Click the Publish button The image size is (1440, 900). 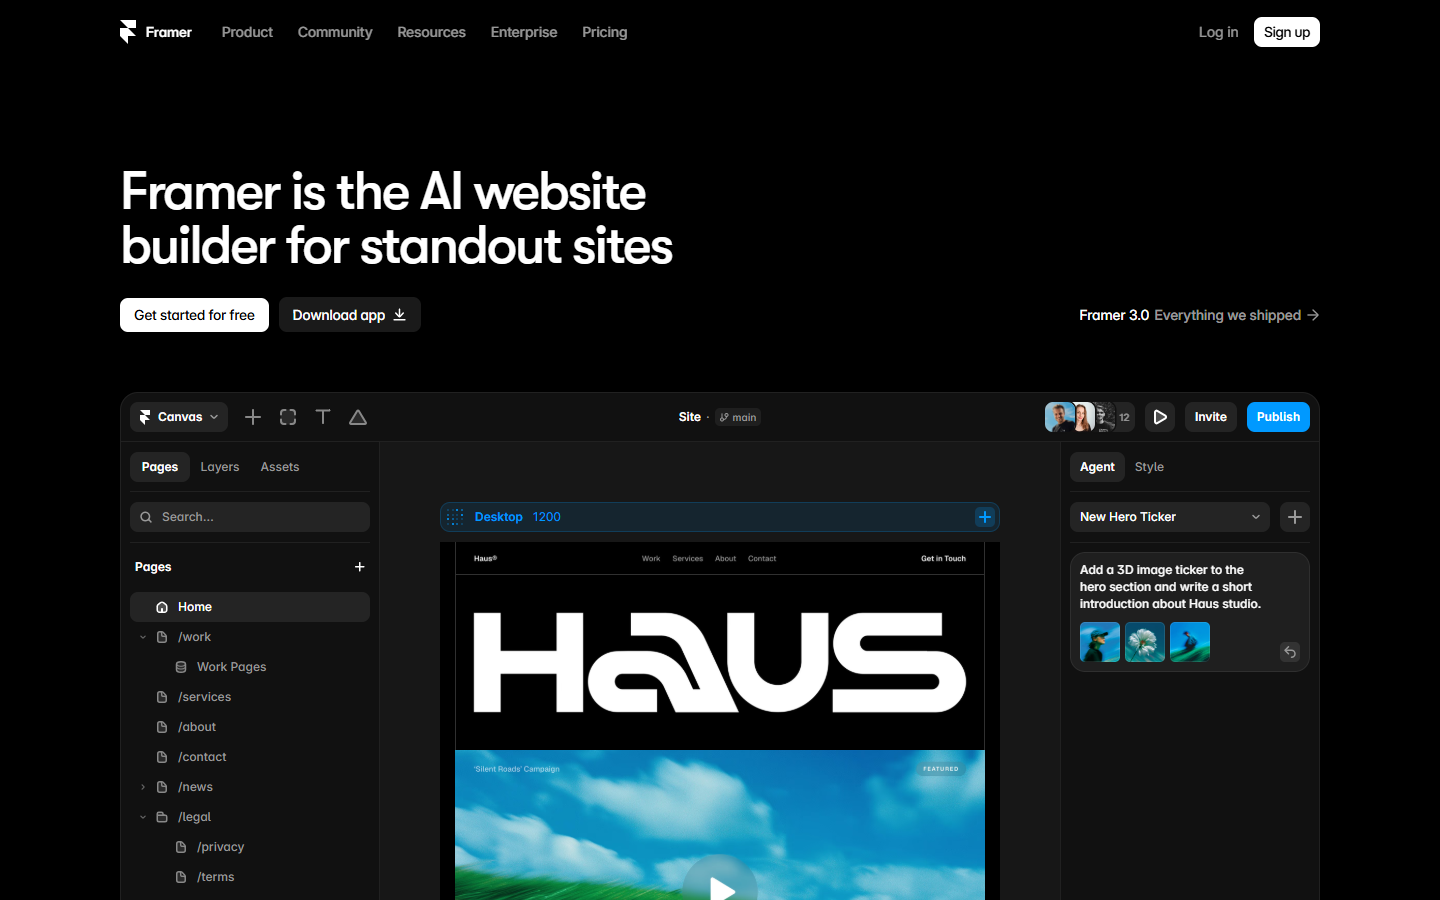pyautogui.click(x=1278, y=417)
